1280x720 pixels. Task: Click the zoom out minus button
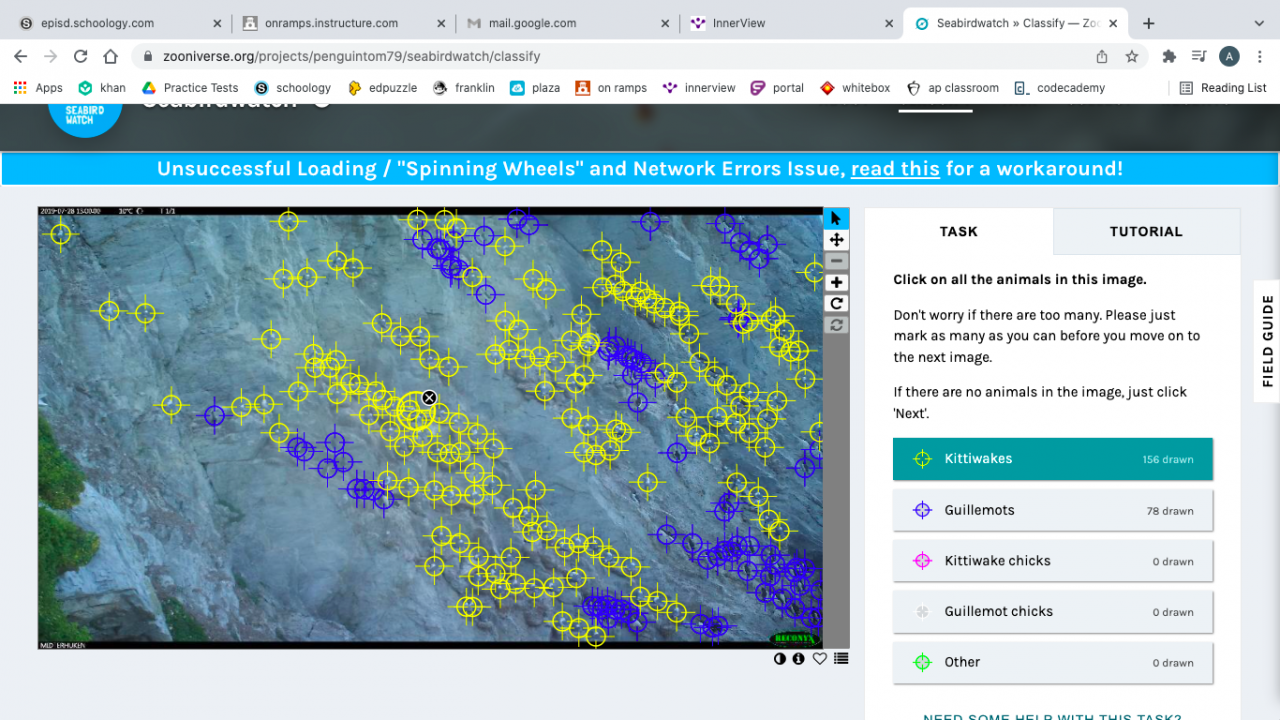click(x=836, y=261)
